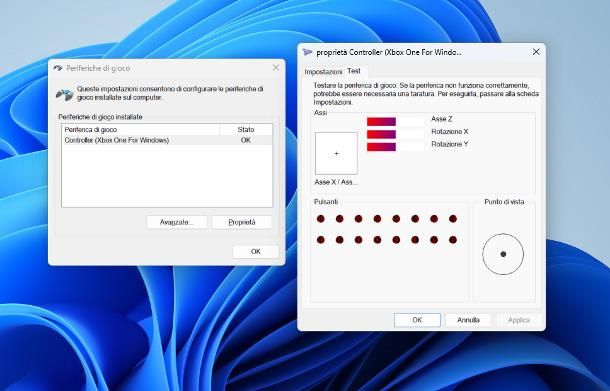
Task: Click the Rotazione X progress bar
Action: click(396, 134)
